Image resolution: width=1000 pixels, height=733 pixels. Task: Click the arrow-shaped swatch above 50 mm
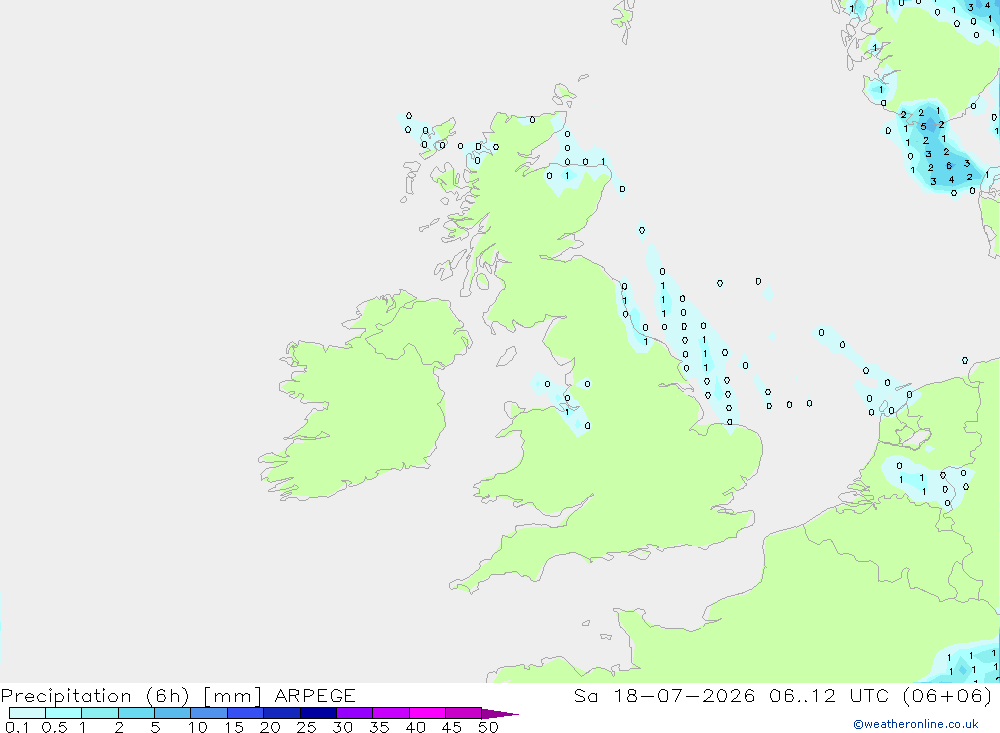click(499, 713)
